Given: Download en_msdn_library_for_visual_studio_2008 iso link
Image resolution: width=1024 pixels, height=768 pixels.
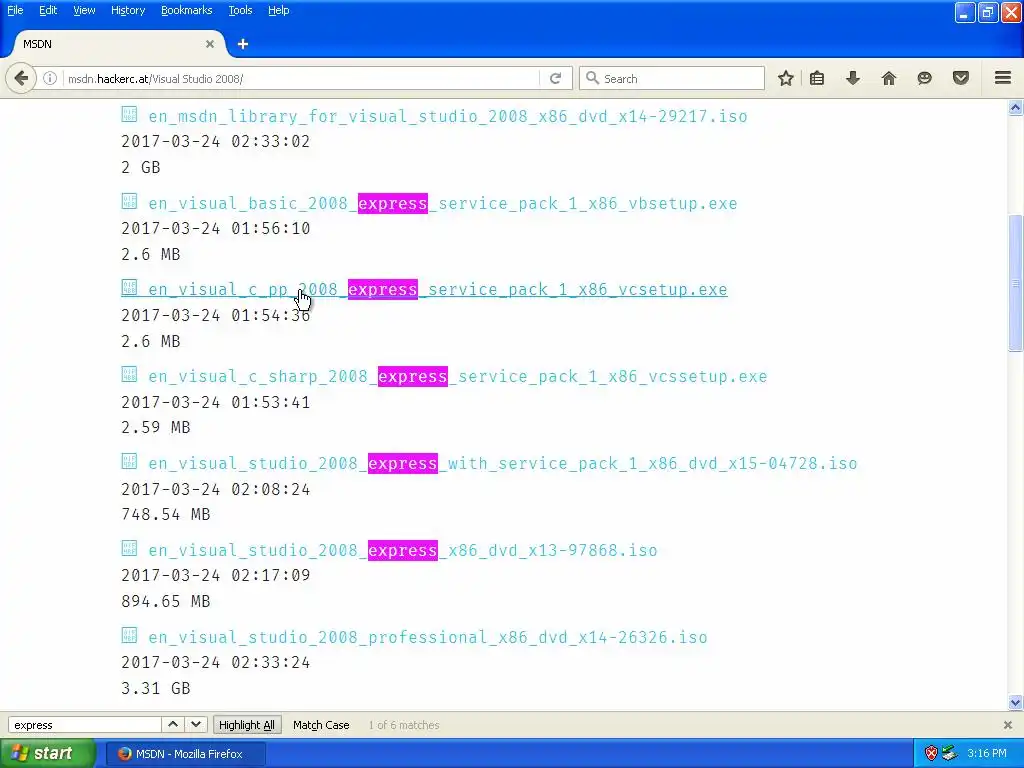Looking at the screenshot, I should click(448, 116).
